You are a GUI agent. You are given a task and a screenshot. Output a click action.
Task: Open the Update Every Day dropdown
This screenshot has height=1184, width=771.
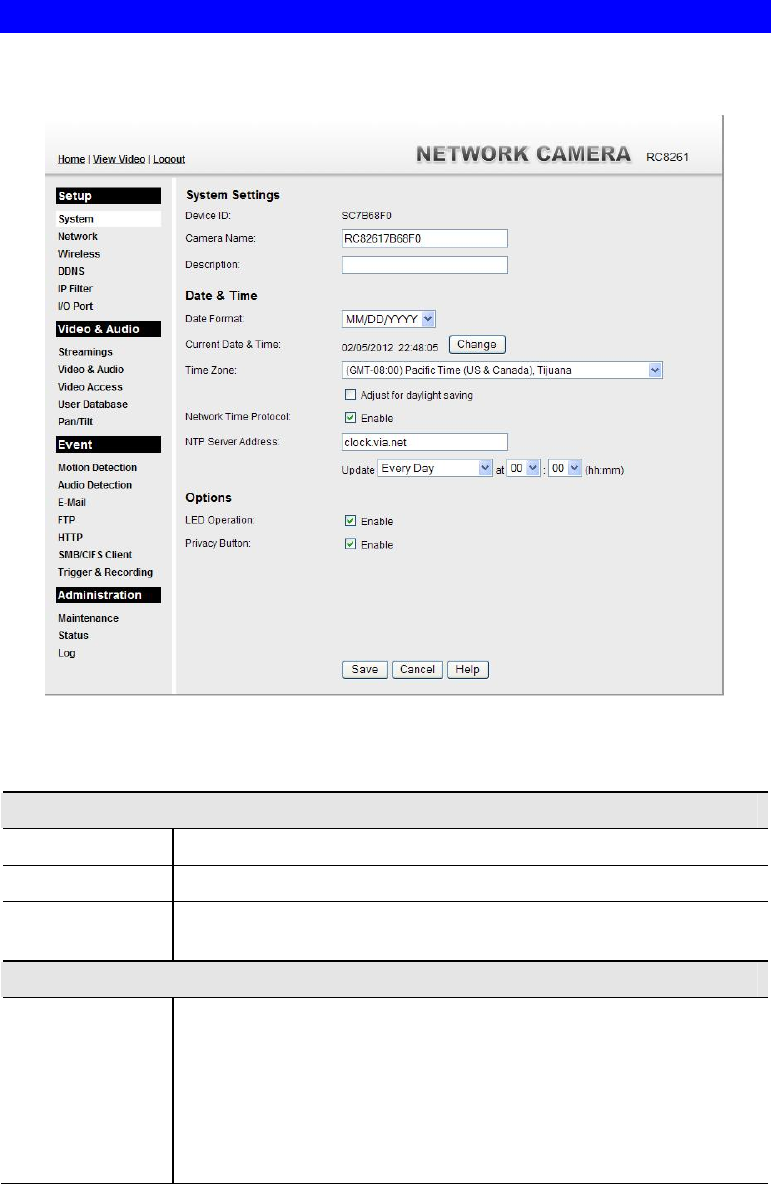tap(435, 469)
